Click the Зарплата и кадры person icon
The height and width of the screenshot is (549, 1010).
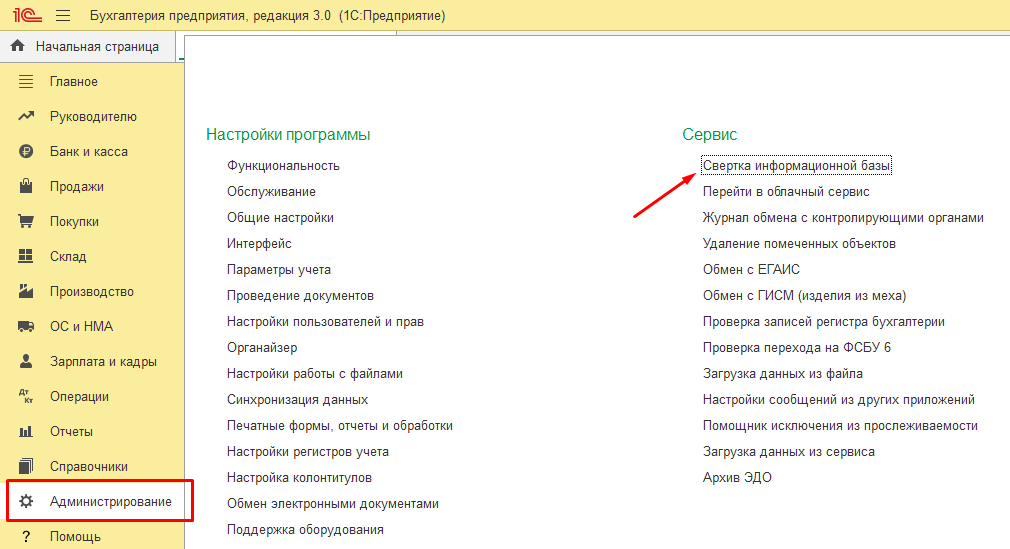point(26,361)
